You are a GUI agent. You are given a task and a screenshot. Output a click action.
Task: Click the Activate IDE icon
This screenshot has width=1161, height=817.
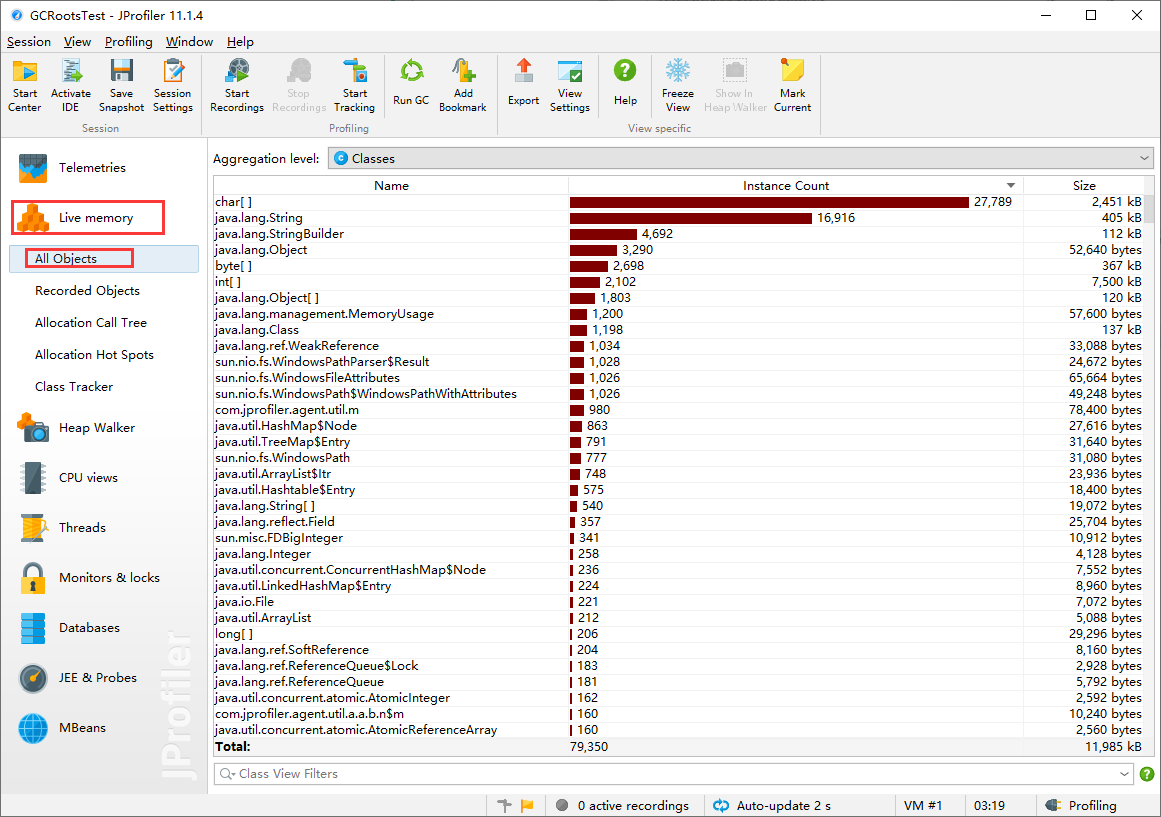(70, 86)
